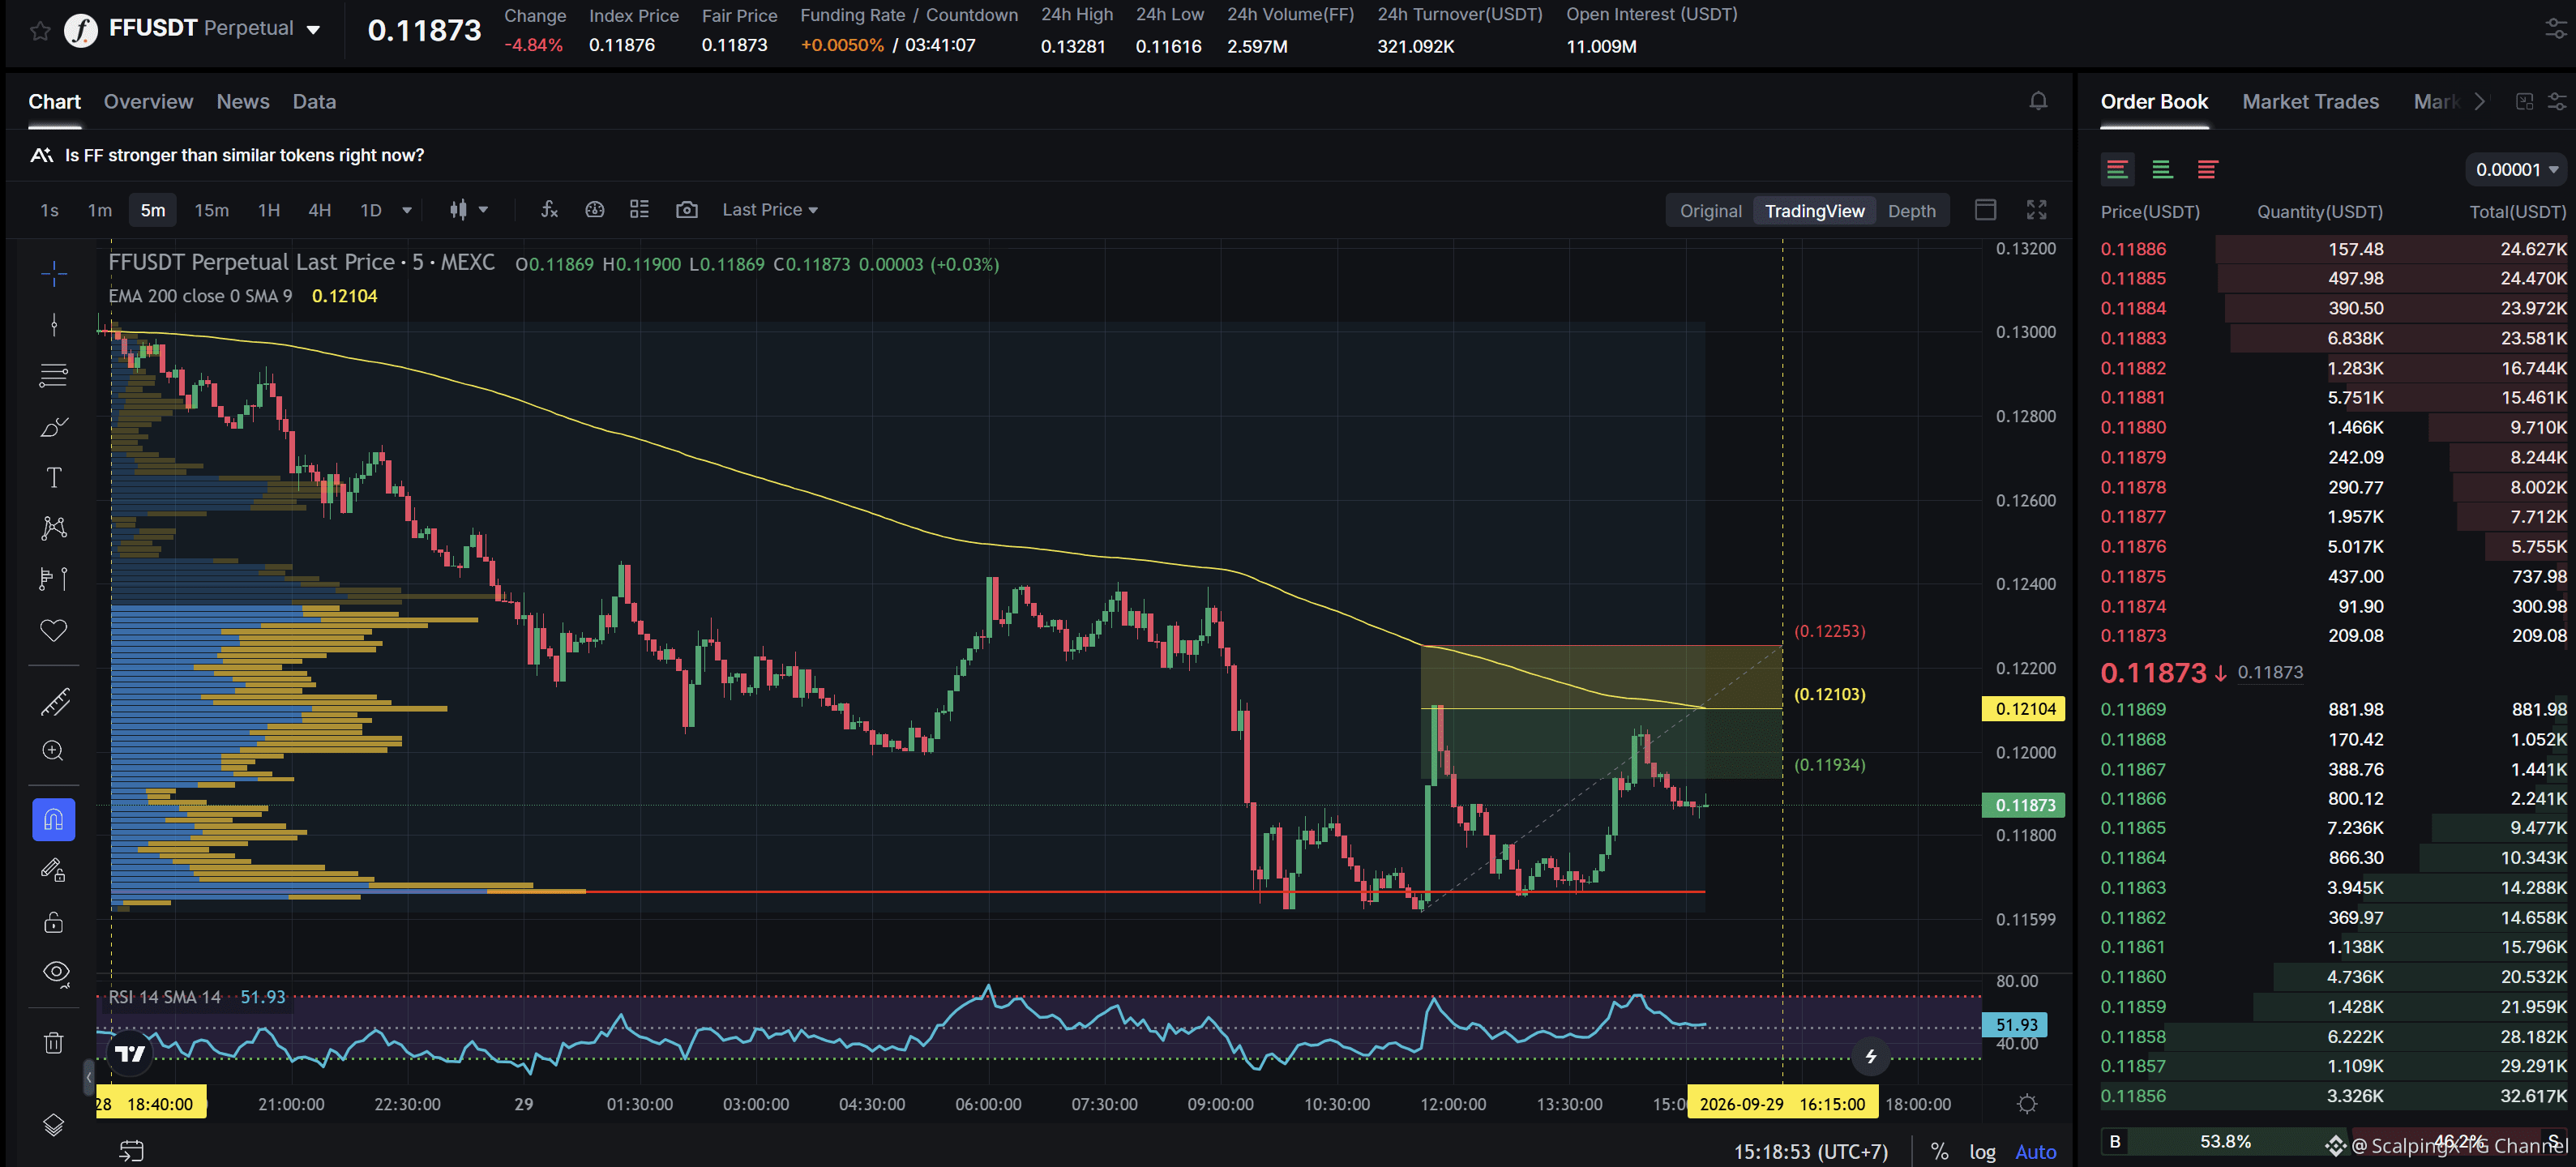This screenshot has height=1167, width=2576.
Task: Click the price alert bell icon
Action: 2038,101
